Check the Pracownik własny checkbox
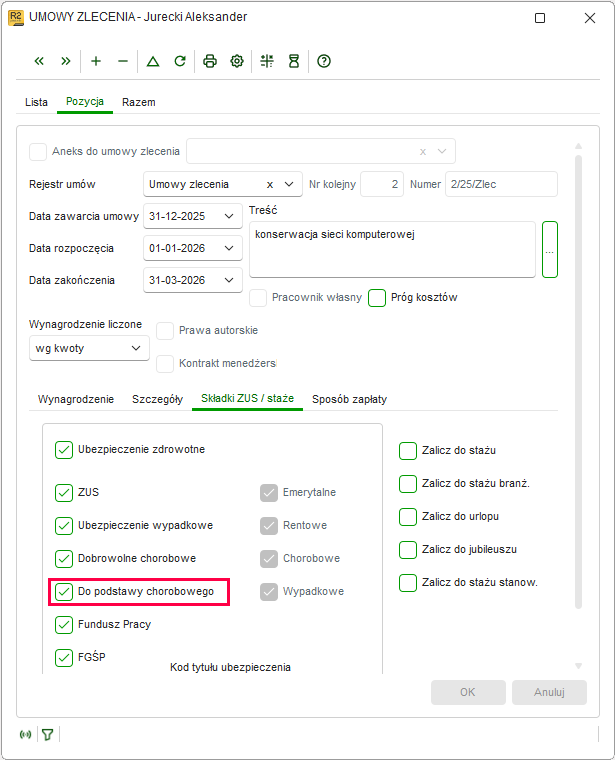 point(258,298)
